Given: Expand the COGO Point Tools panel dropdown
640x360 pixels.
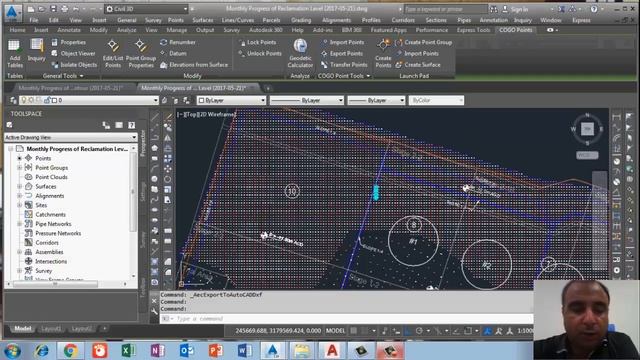Looking at the screenshot, I should coord(344,76).
